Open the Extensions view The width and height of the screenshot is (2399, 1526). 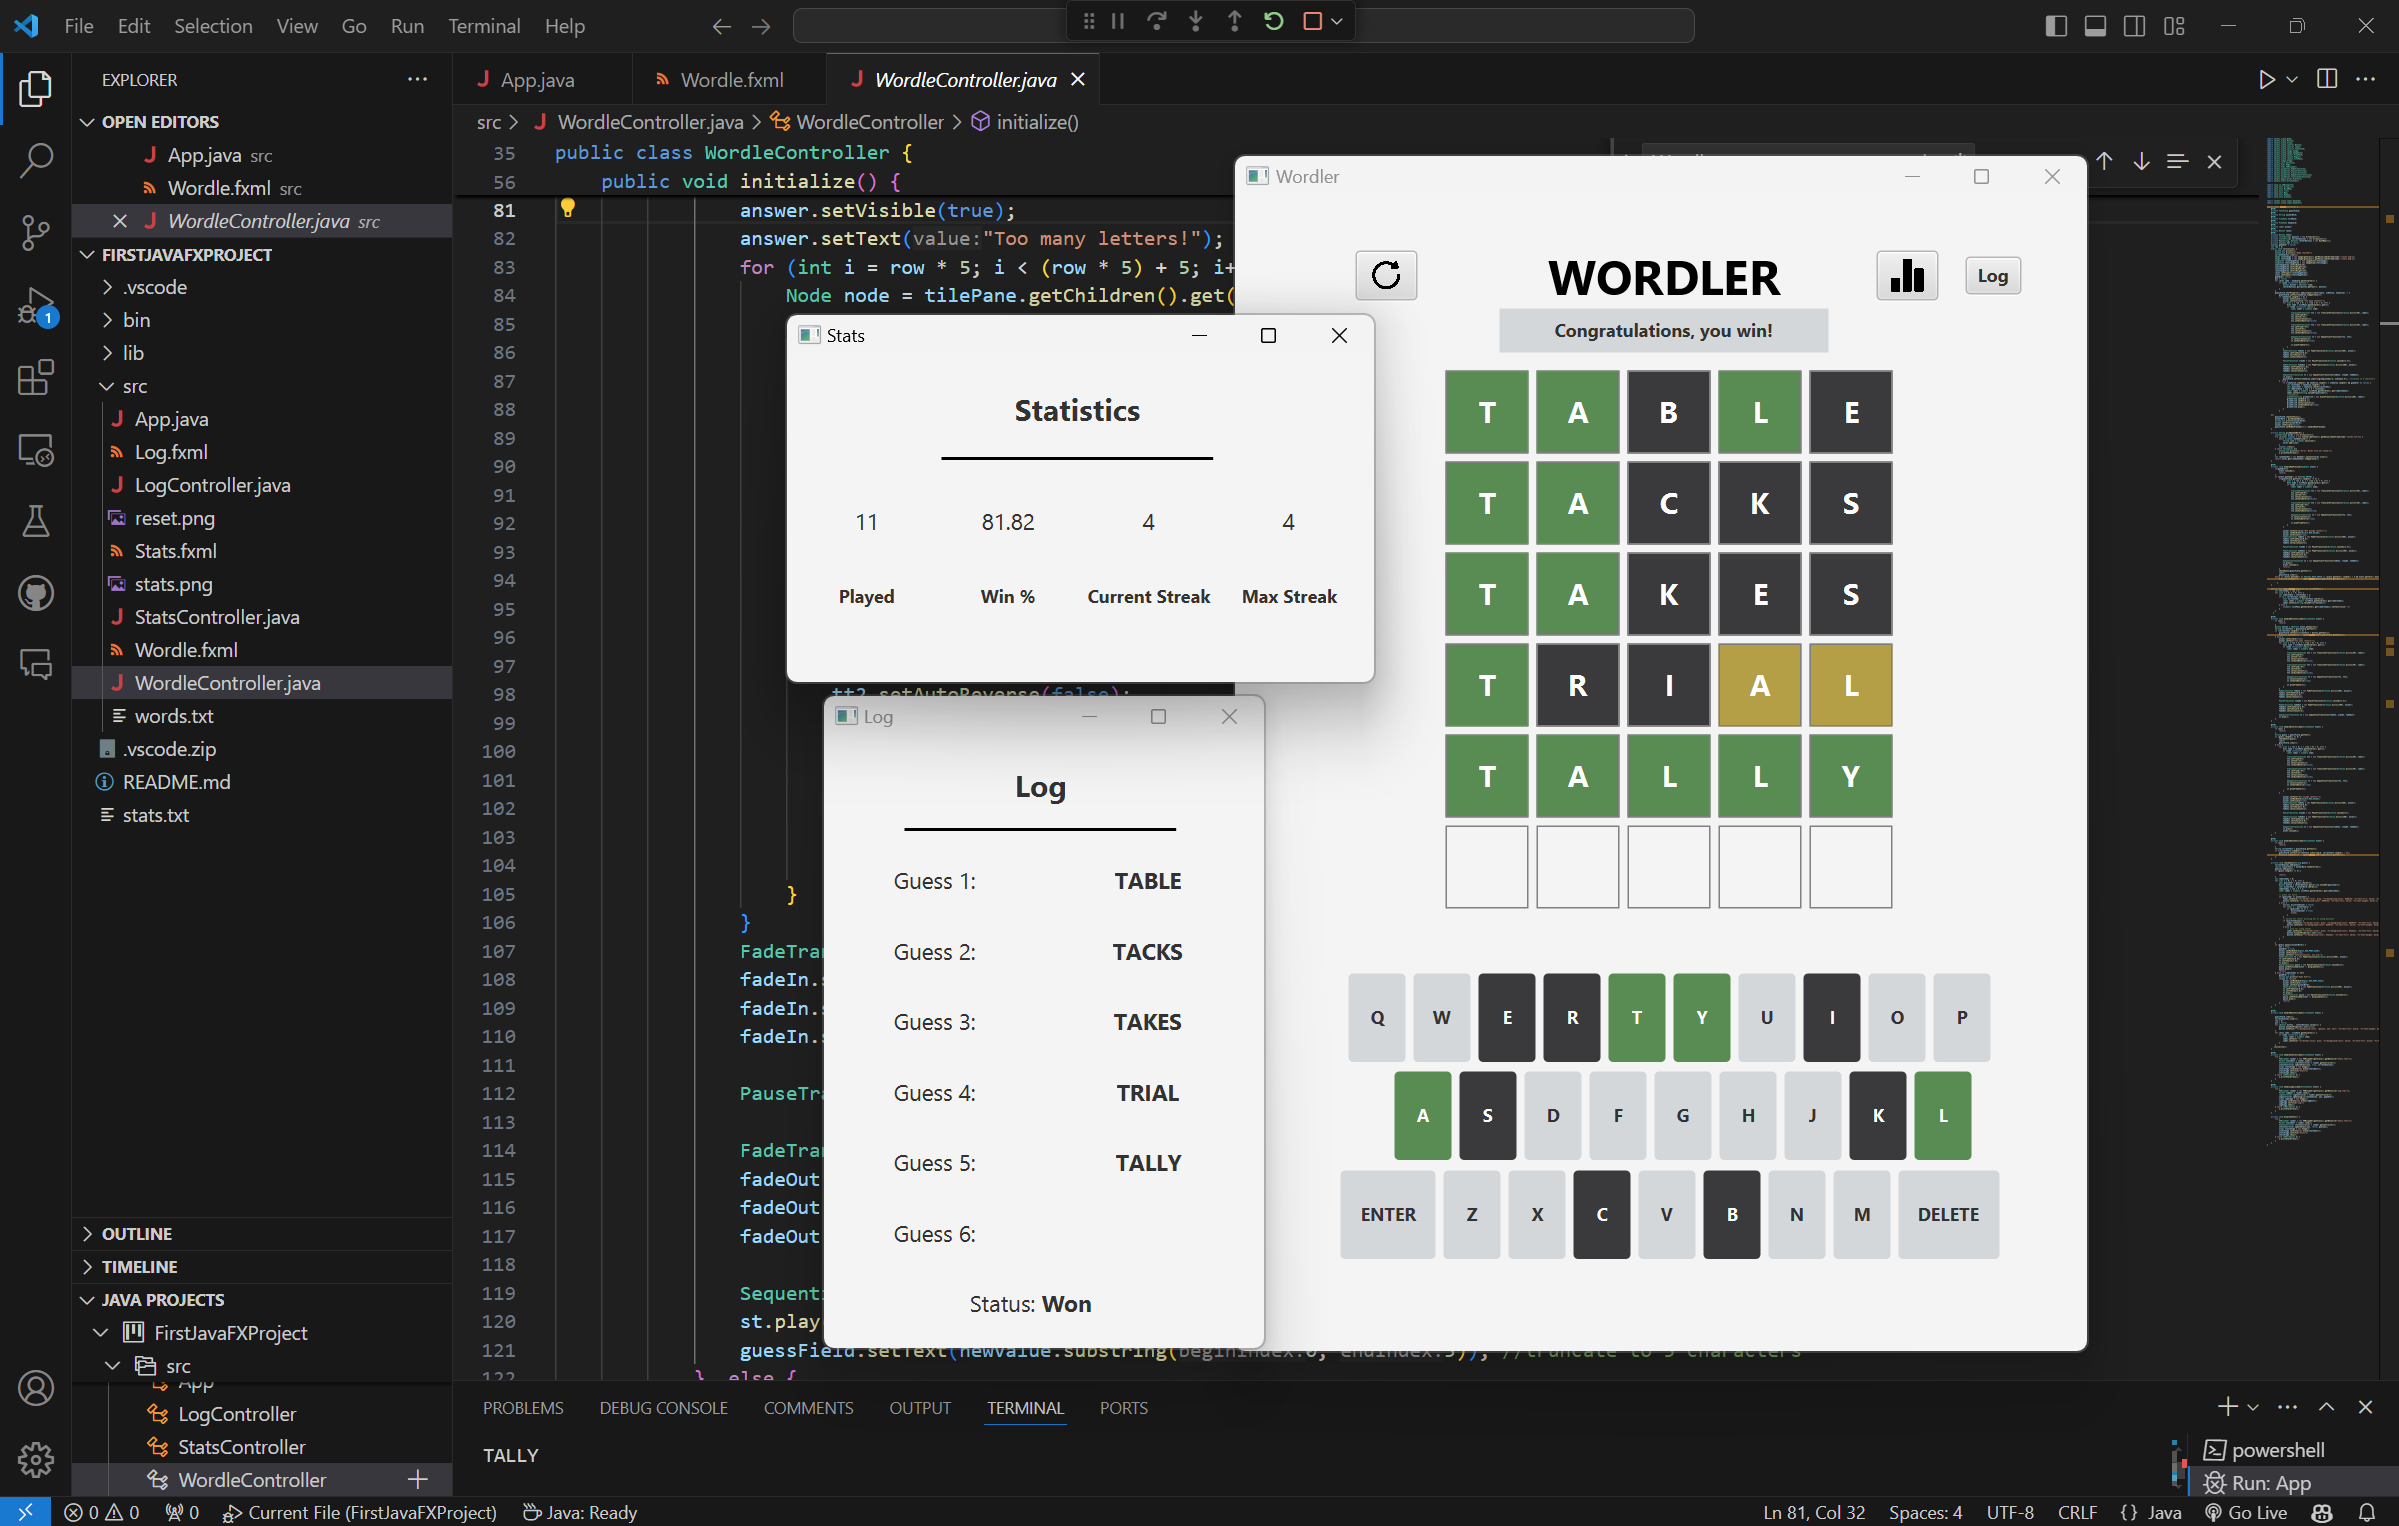click(x=36, y=377)
